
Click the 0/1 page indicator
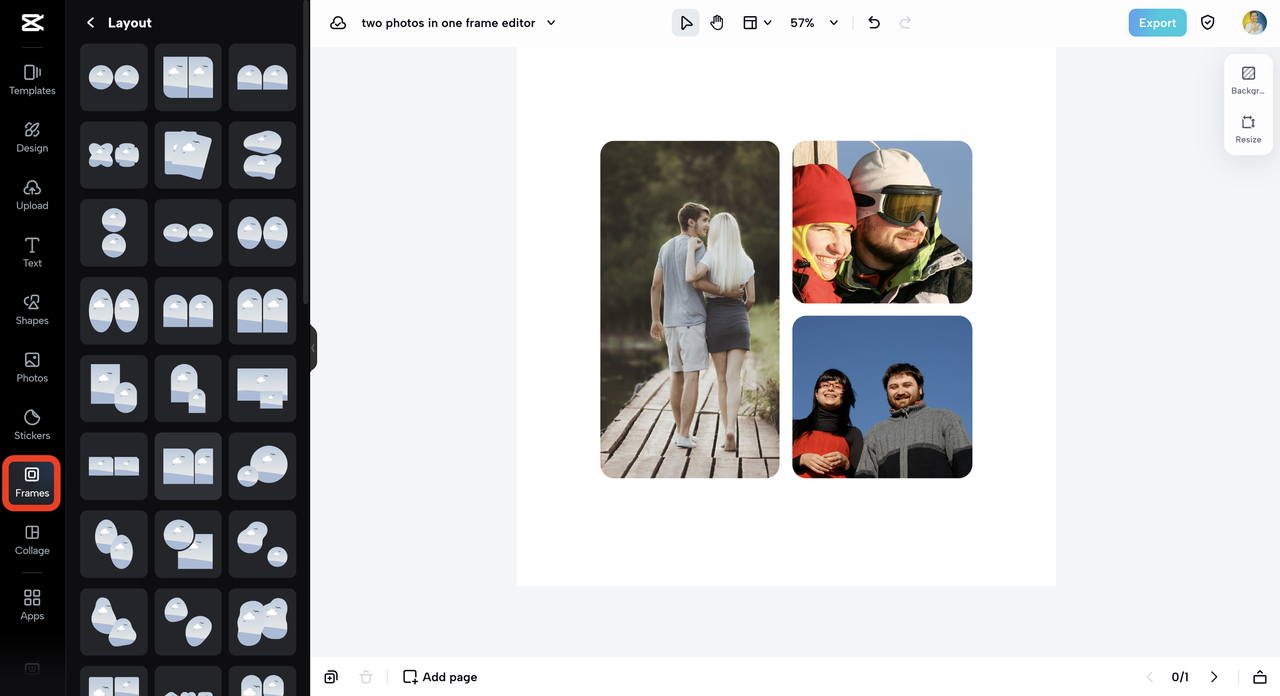(x=1180, y=677)
